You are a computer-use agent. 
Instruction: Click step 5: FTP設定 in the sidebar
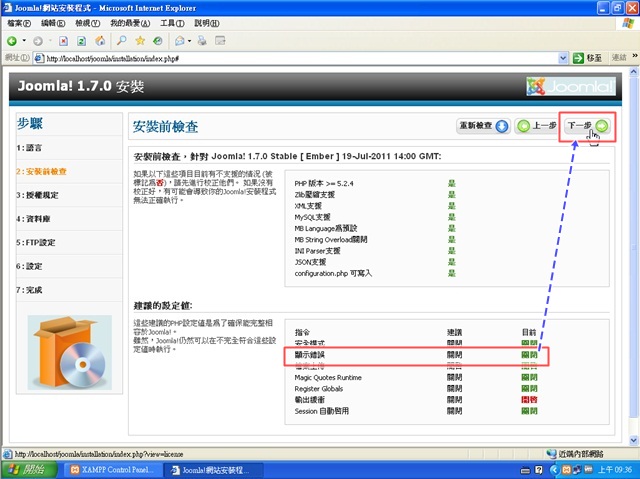pyautogui.click(x=36, y=242)
